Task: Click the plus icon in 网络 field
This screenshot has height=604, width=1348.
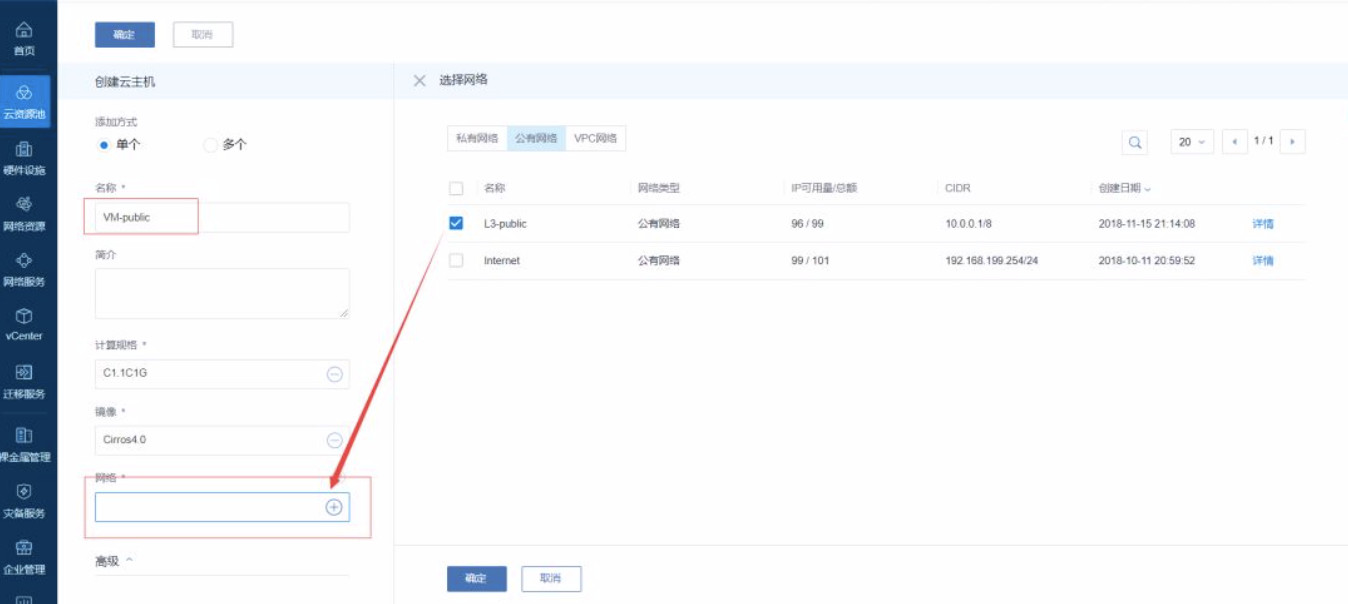Action: pos(334,507)
